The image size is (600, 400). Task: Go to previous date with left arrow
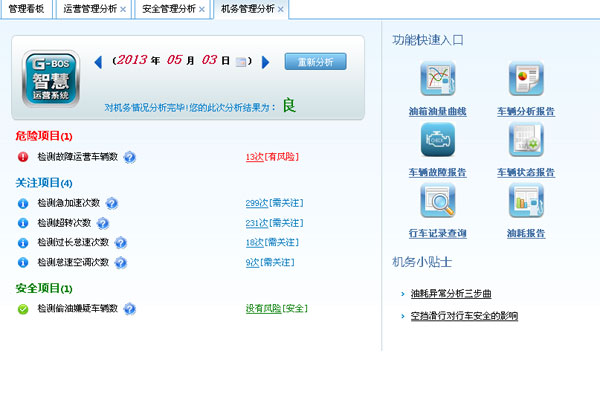pos(98,62)
